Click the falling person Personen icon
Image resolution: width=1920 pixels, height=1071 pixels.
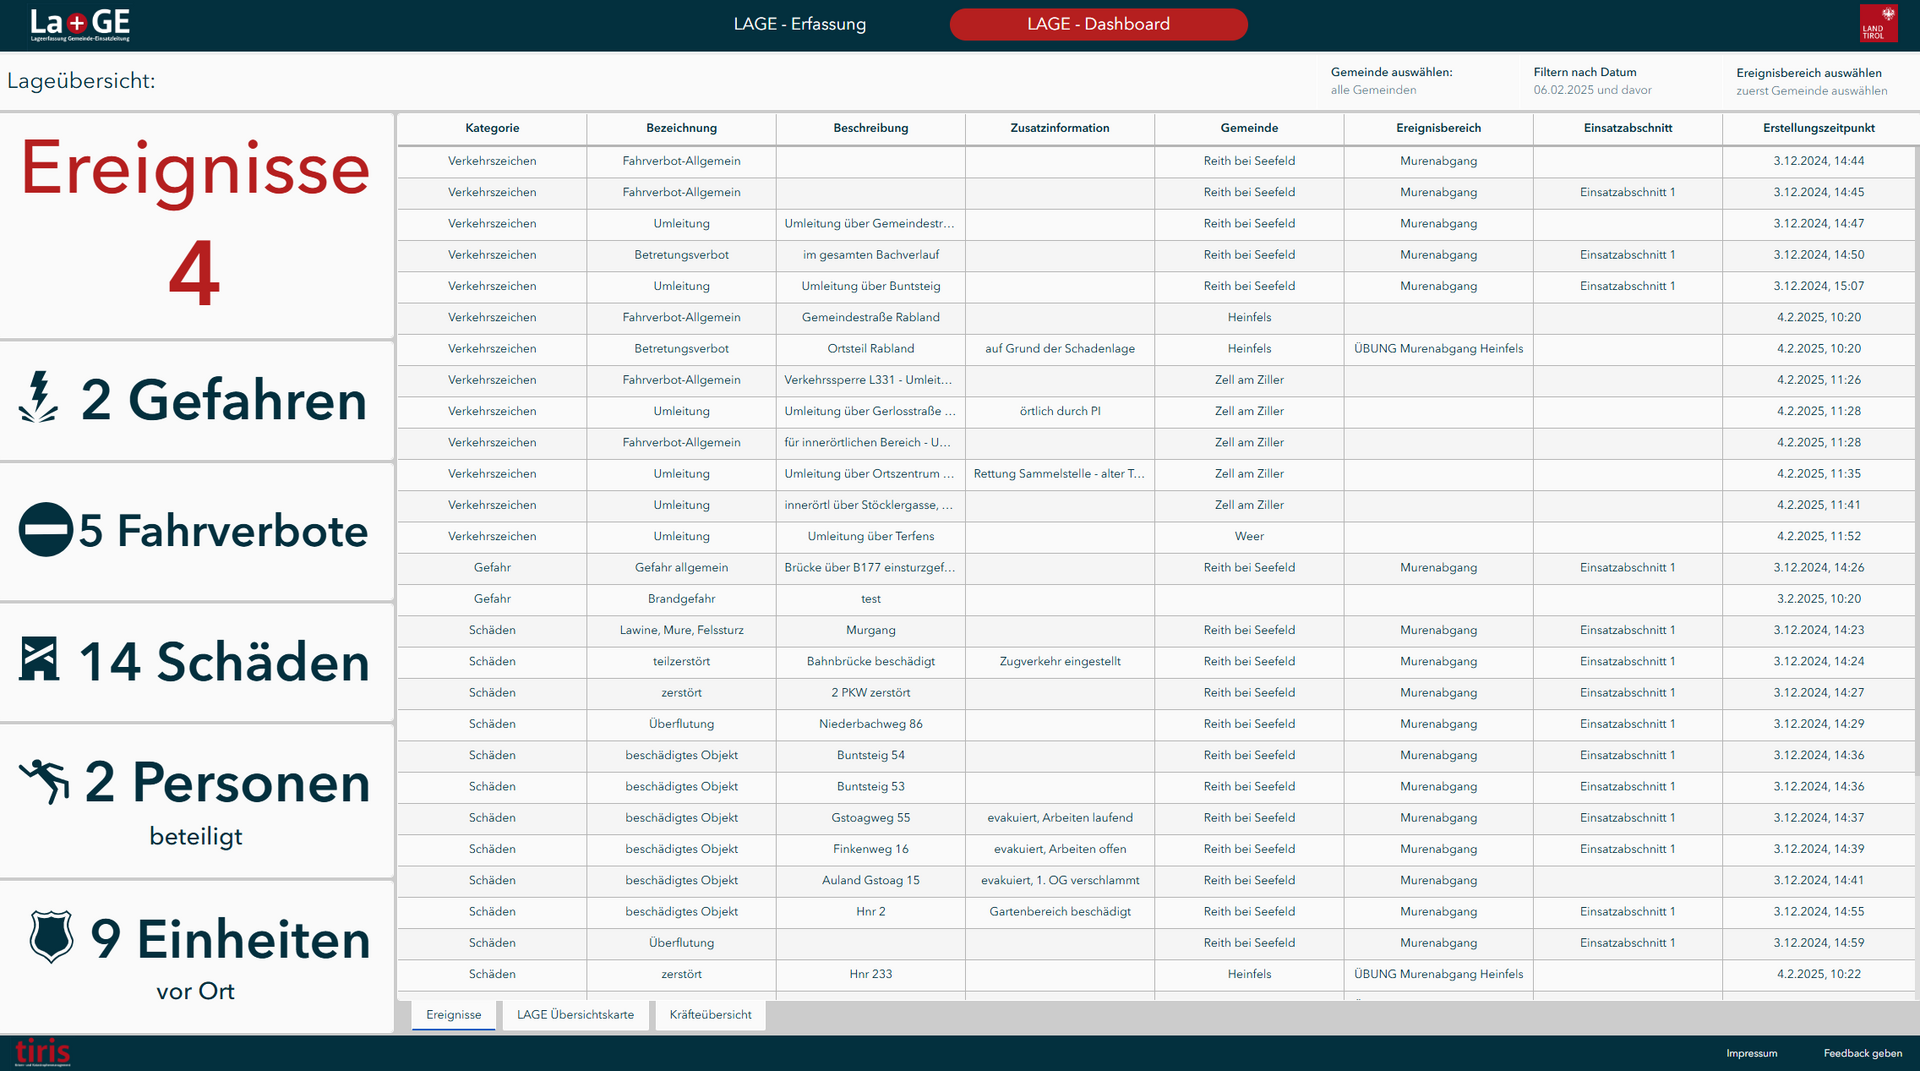[45, 781]
